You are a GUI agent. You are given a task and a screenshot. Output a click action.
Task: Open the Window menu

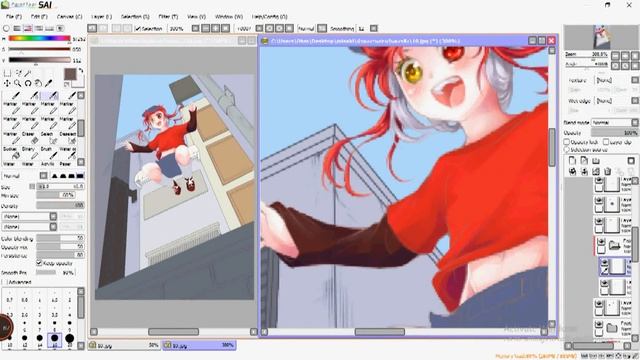point(229,17)
